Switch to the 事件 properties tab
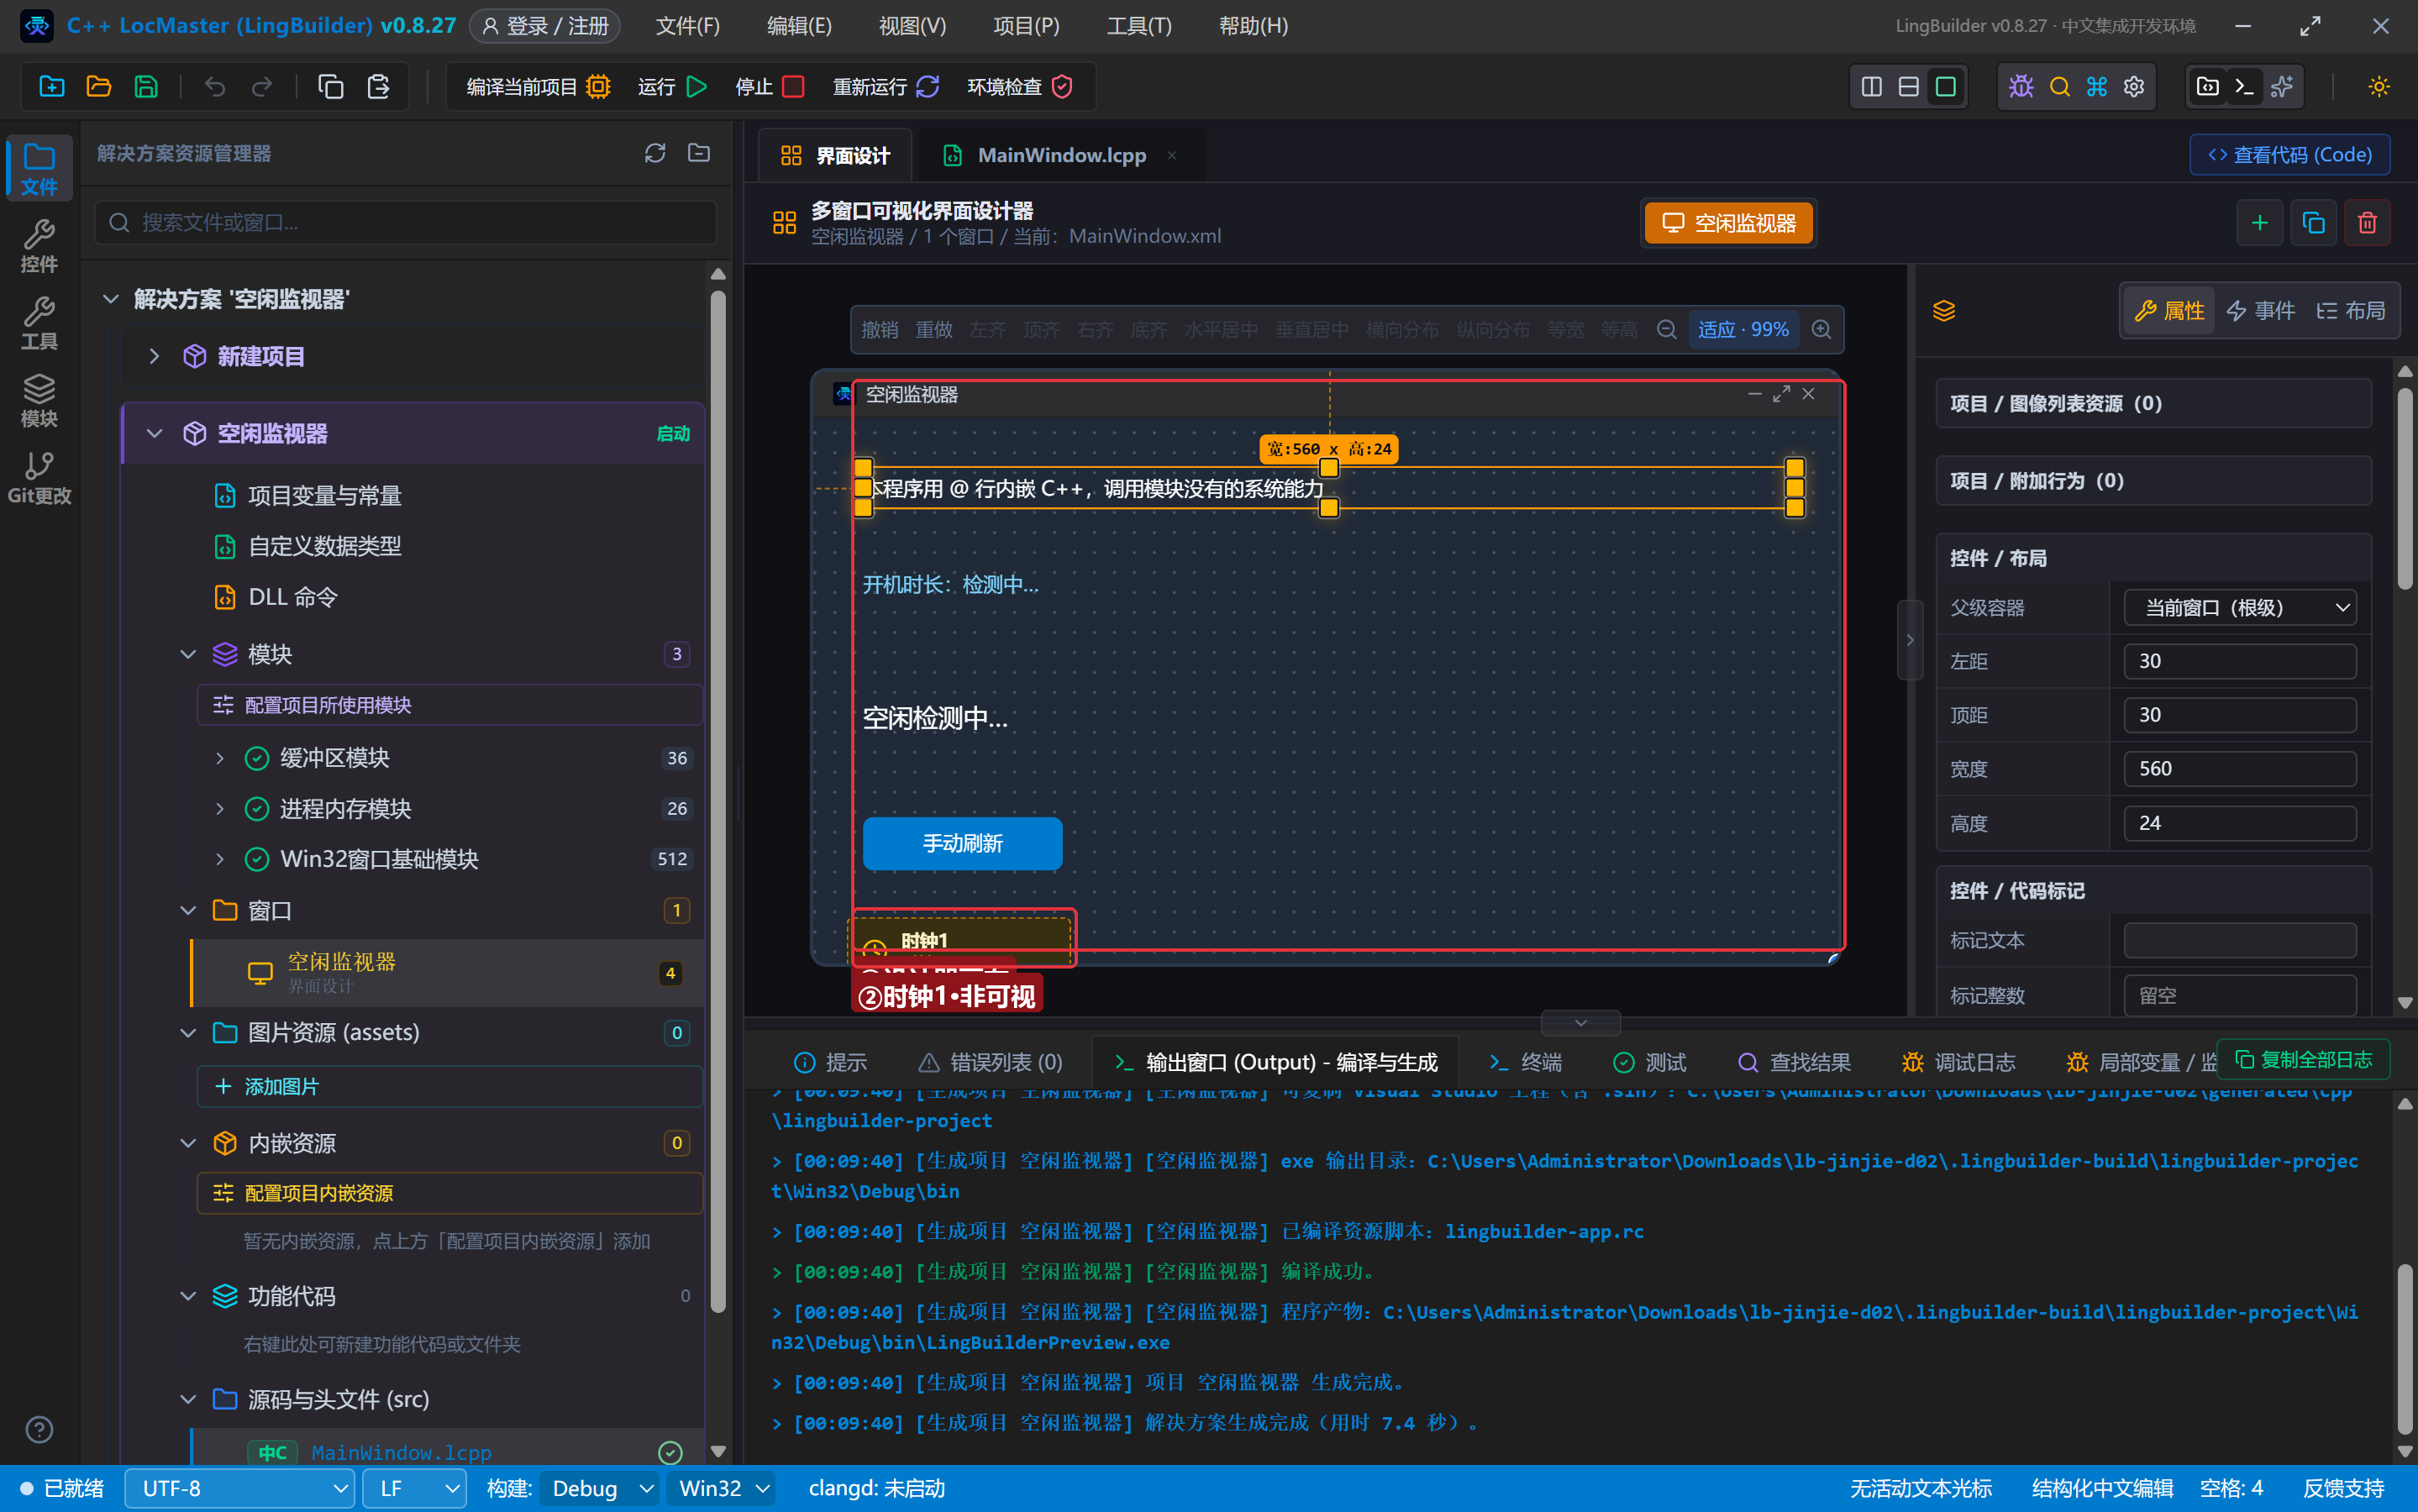 tap(2260, 311)
